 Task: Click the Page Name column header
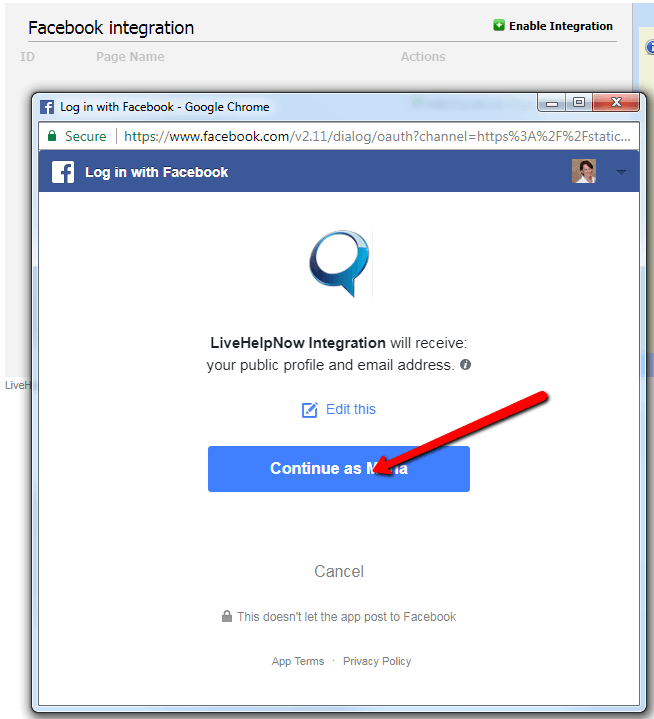130,56
